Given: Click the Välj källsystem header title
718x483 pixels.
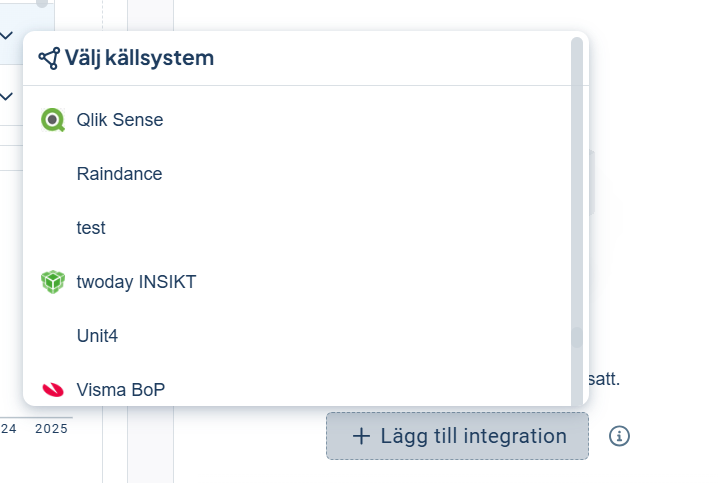Looking at the screenshot, I should click(x=139, y=58).
